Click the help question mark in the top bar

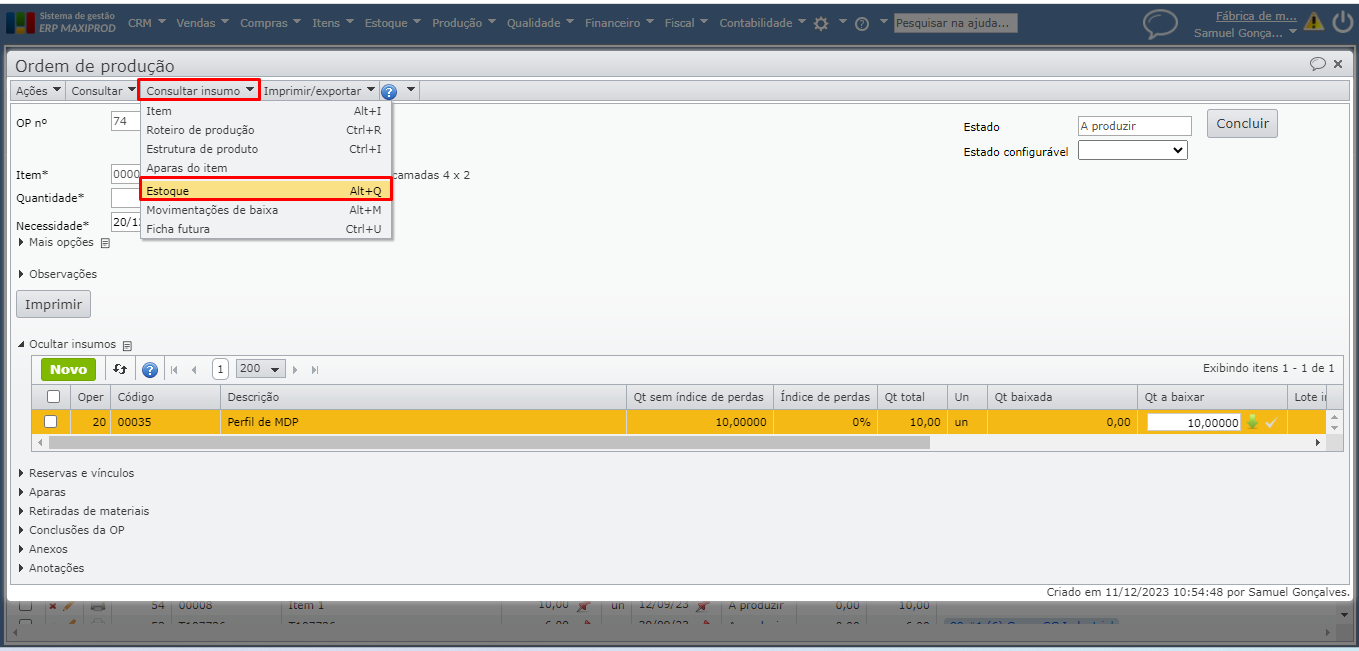point(862,23)
